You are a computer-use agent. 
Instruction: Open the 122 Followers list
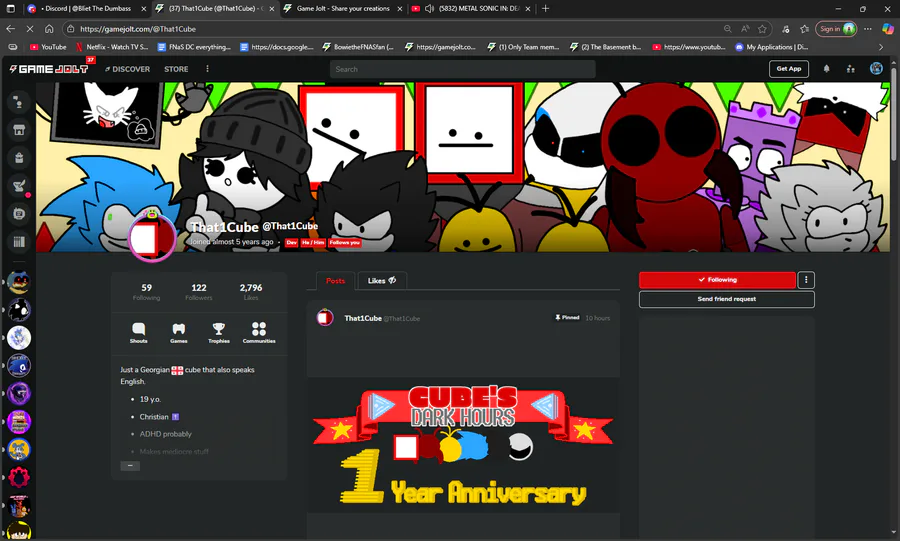[x=199, y=291]
